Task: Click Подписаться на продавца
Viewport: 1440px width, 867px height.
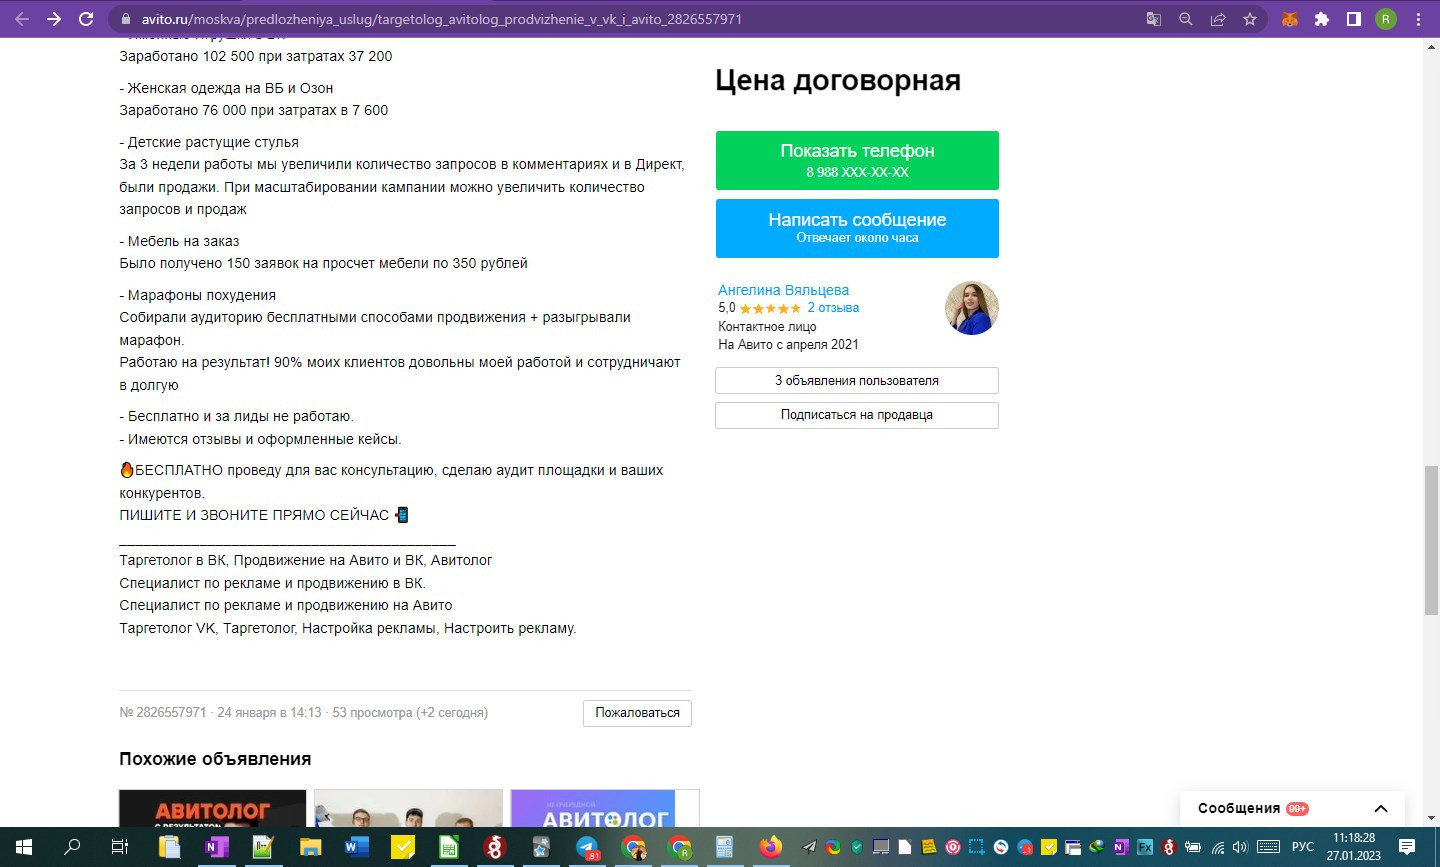Action: coord(857,415)
